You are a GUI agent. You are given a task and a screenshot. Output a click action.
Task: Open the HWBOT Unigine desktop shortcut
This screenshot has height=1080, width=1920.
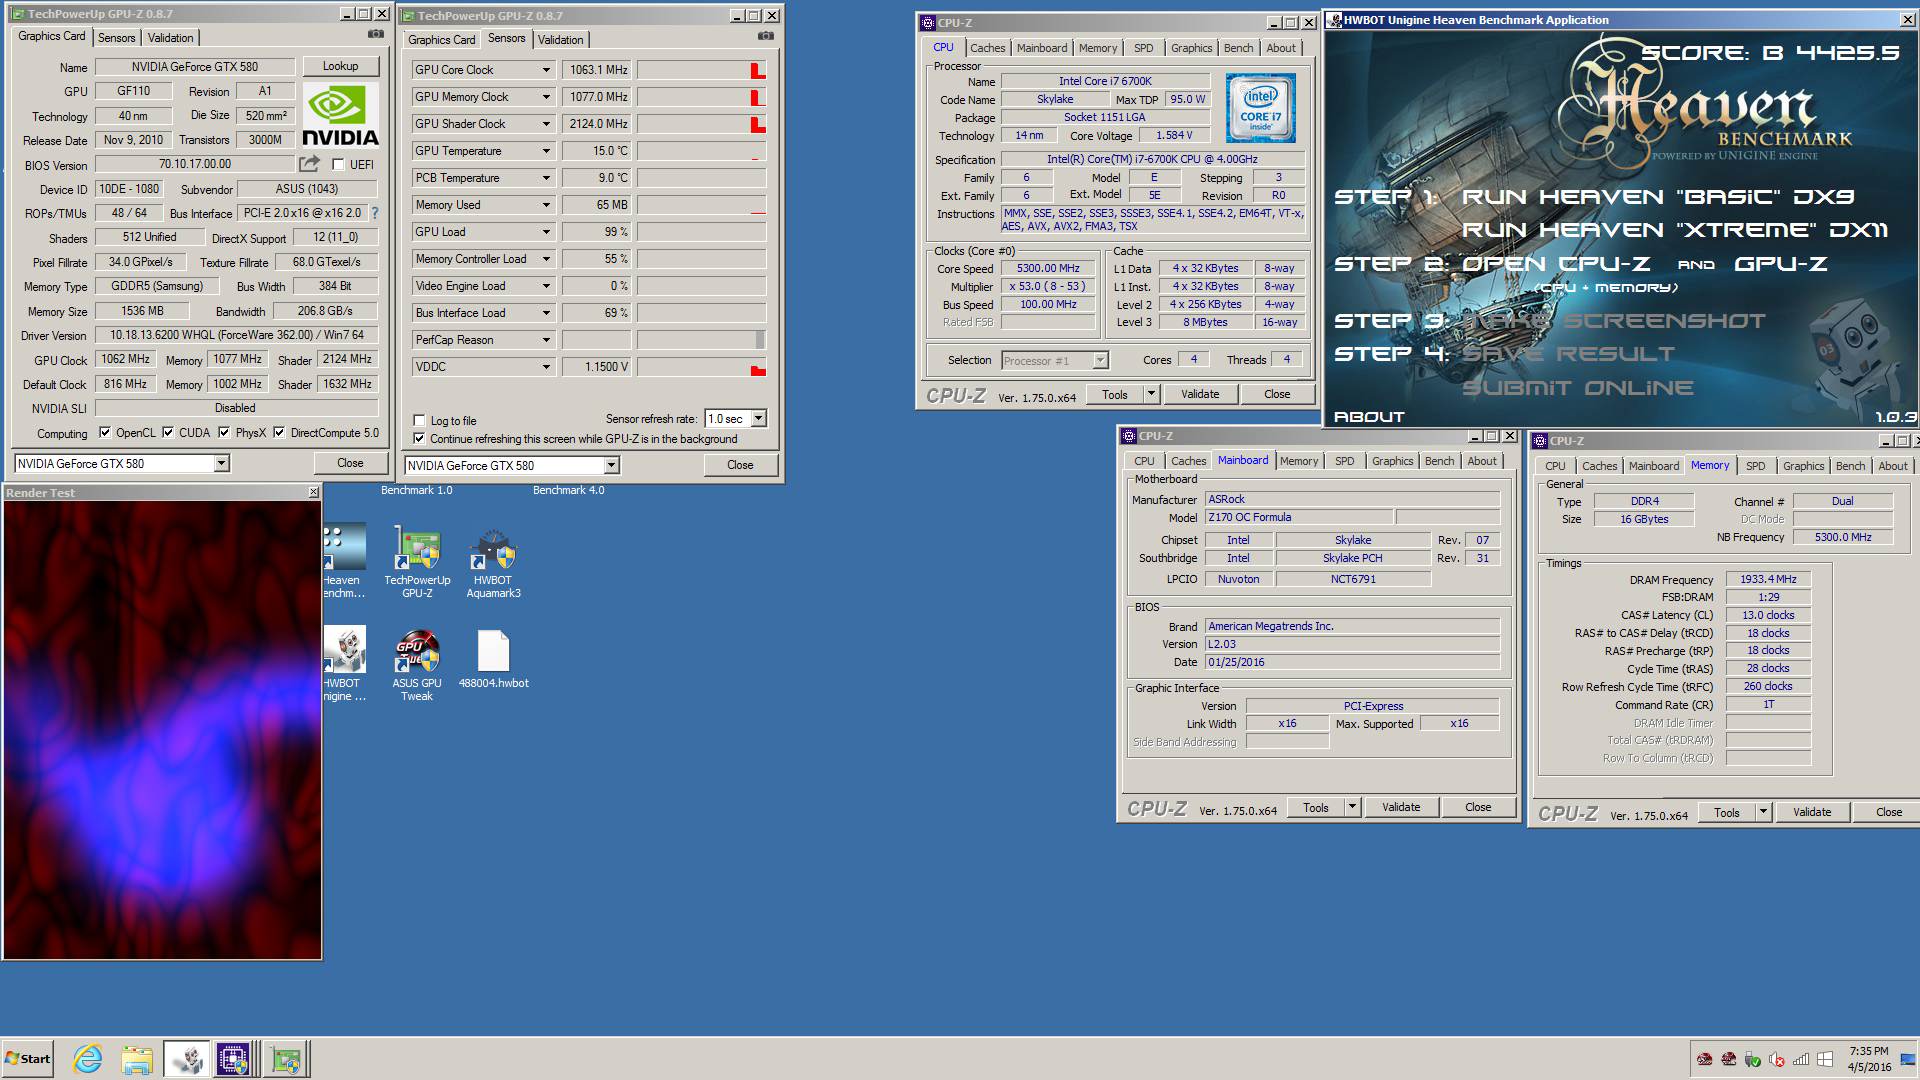[344, 664]
